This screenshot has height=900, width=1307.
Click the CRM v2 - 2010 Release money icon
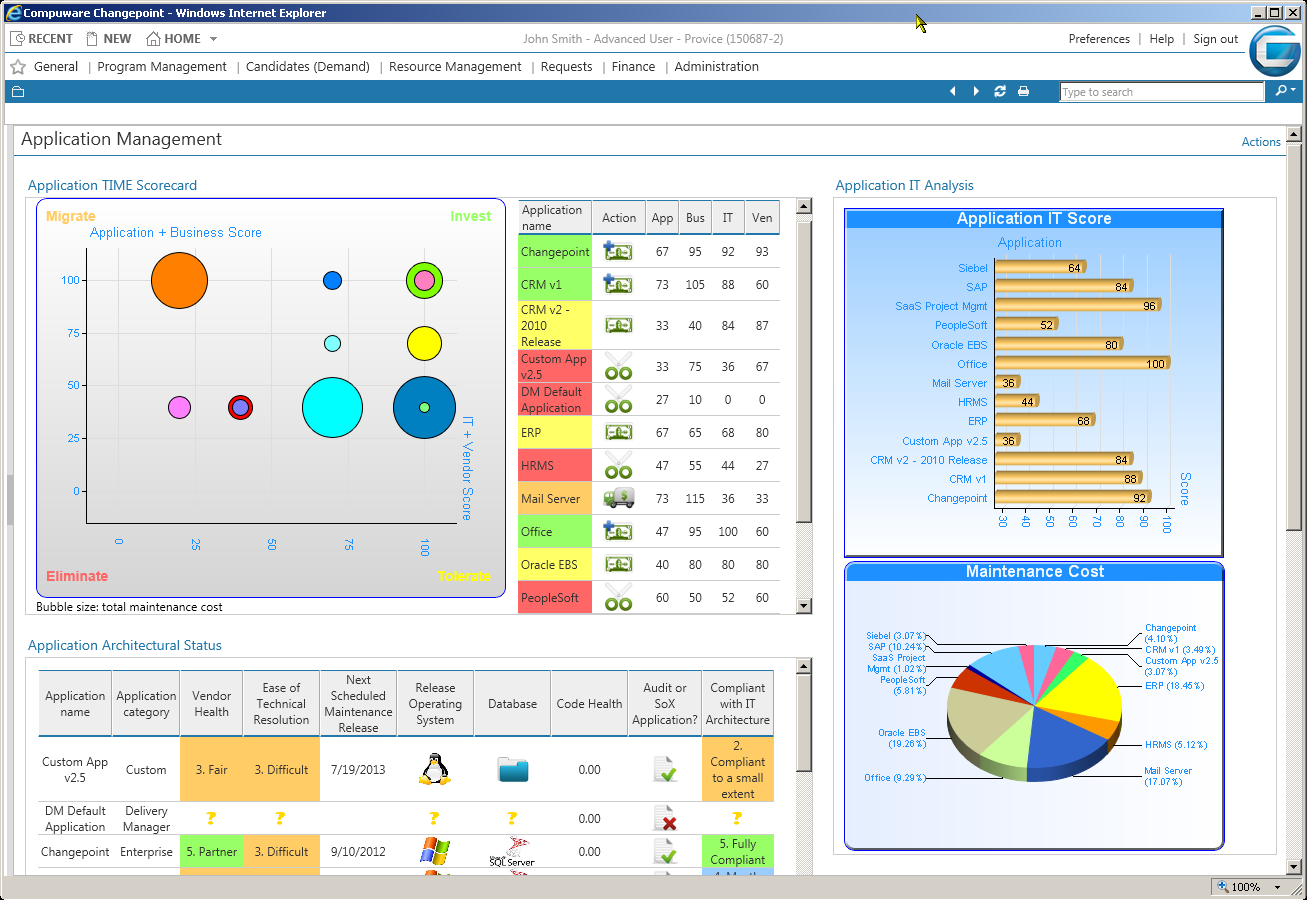[x=618, y=325]
